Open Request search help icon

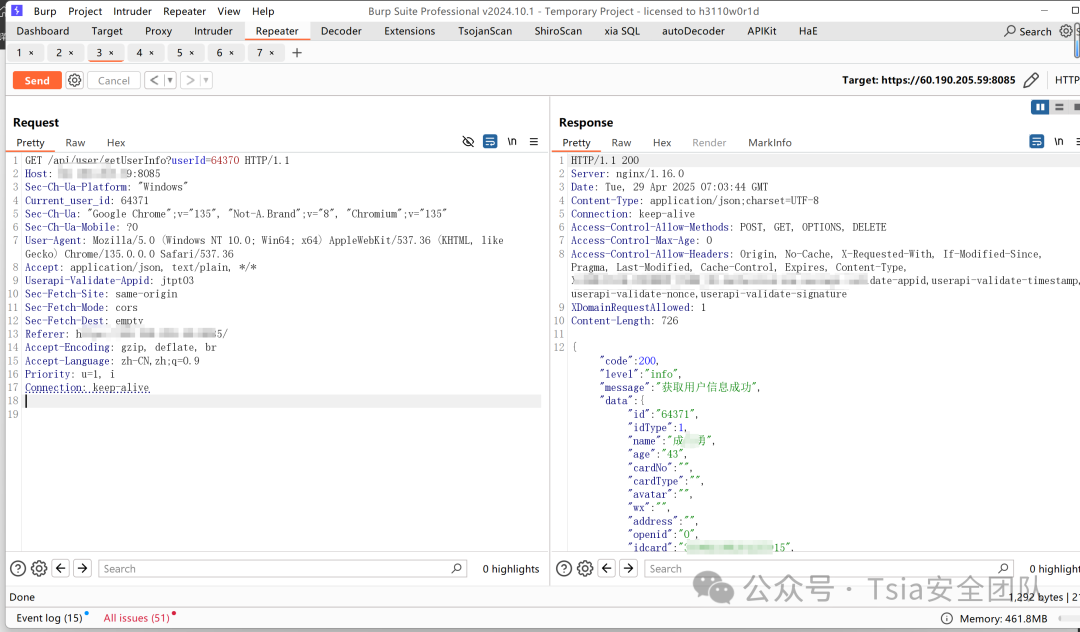pos(18,568)
